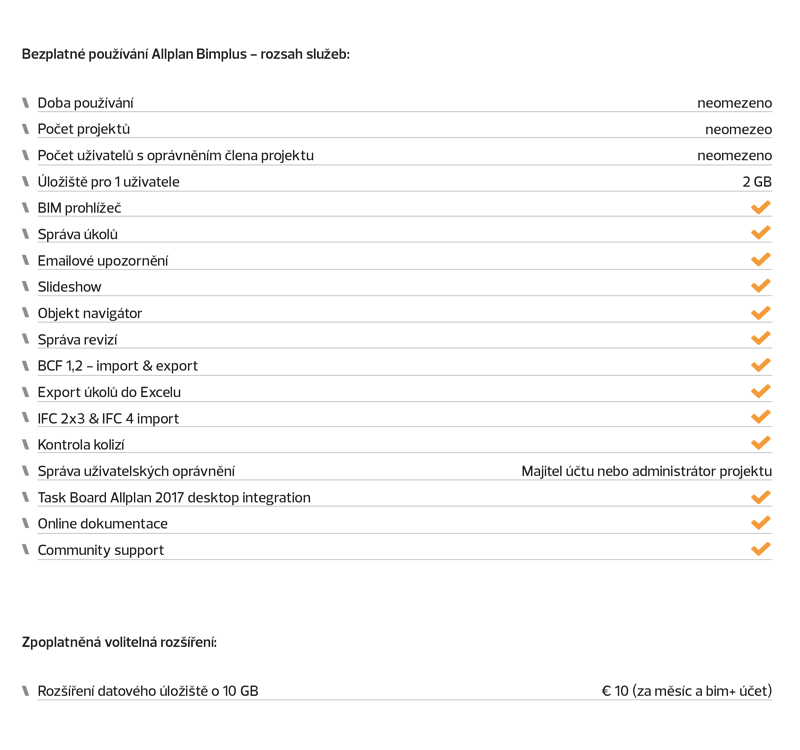Click the Community support checkmark
The width and height of the screenshot is (800, 750).
pyautogui.click(x=761, y=549)
